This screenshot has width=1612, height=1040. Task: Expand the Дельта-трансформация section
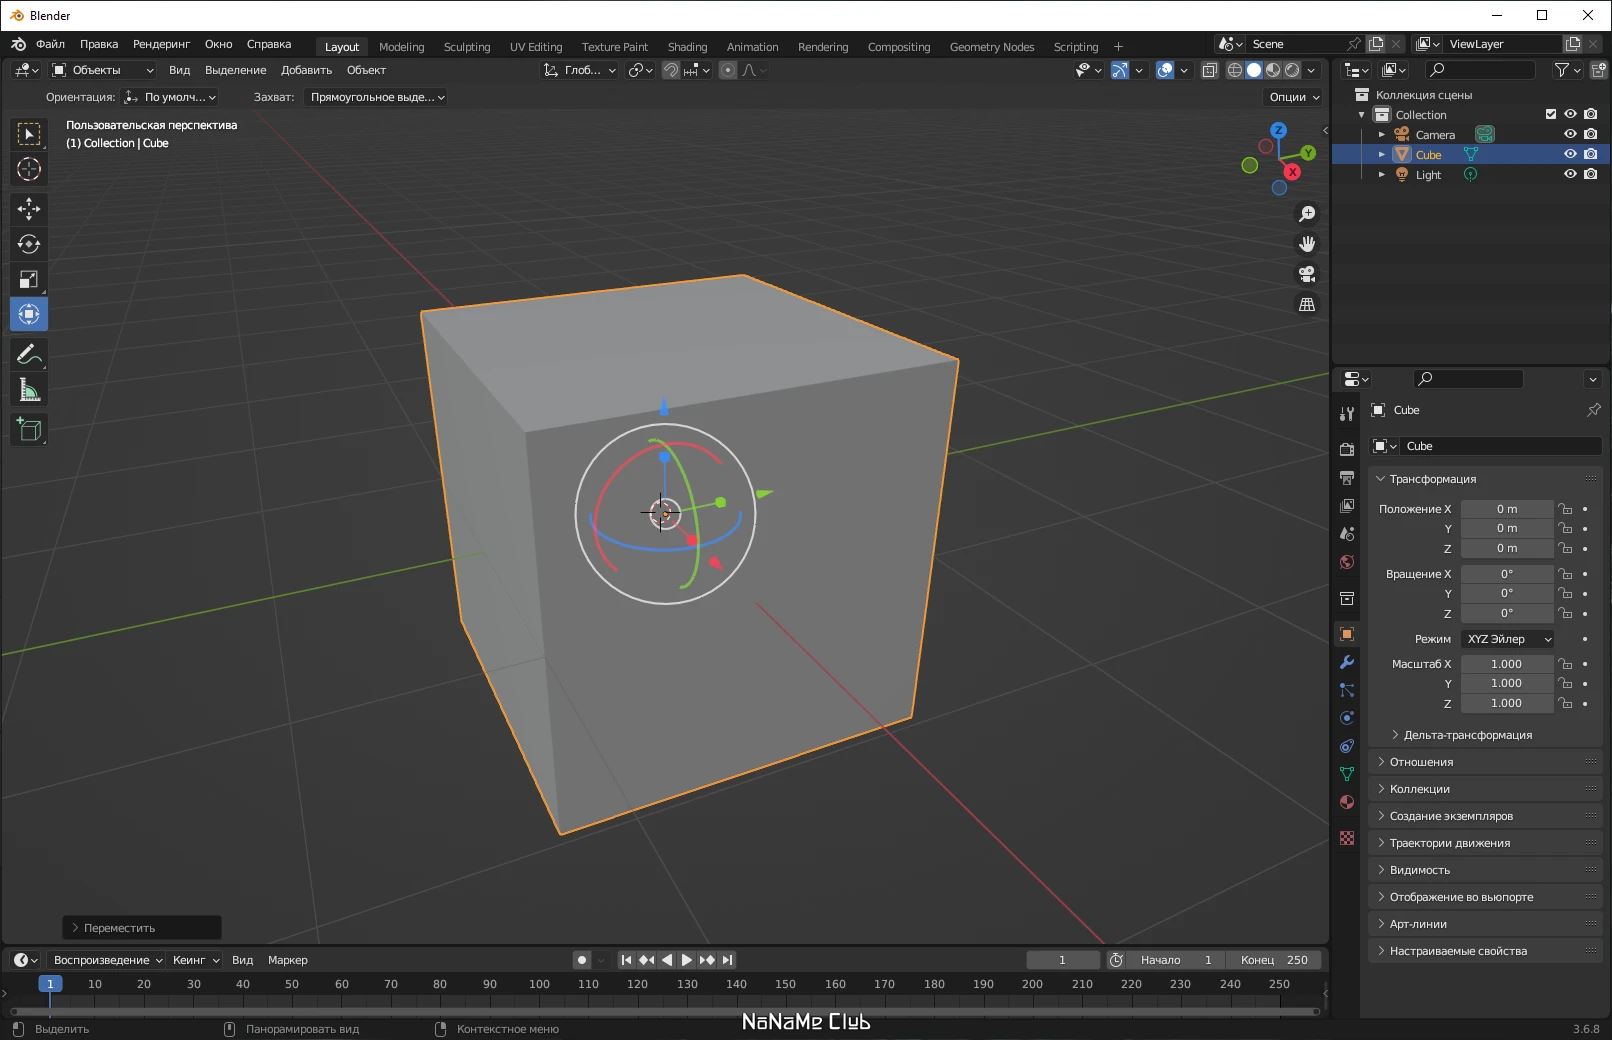1467,735
